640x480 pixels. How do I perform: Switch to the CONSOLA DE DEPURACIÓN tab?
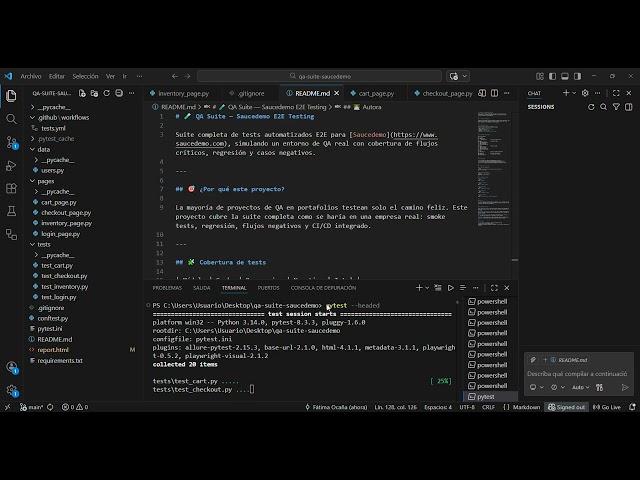pyautogui.click(x=323, y=288)
